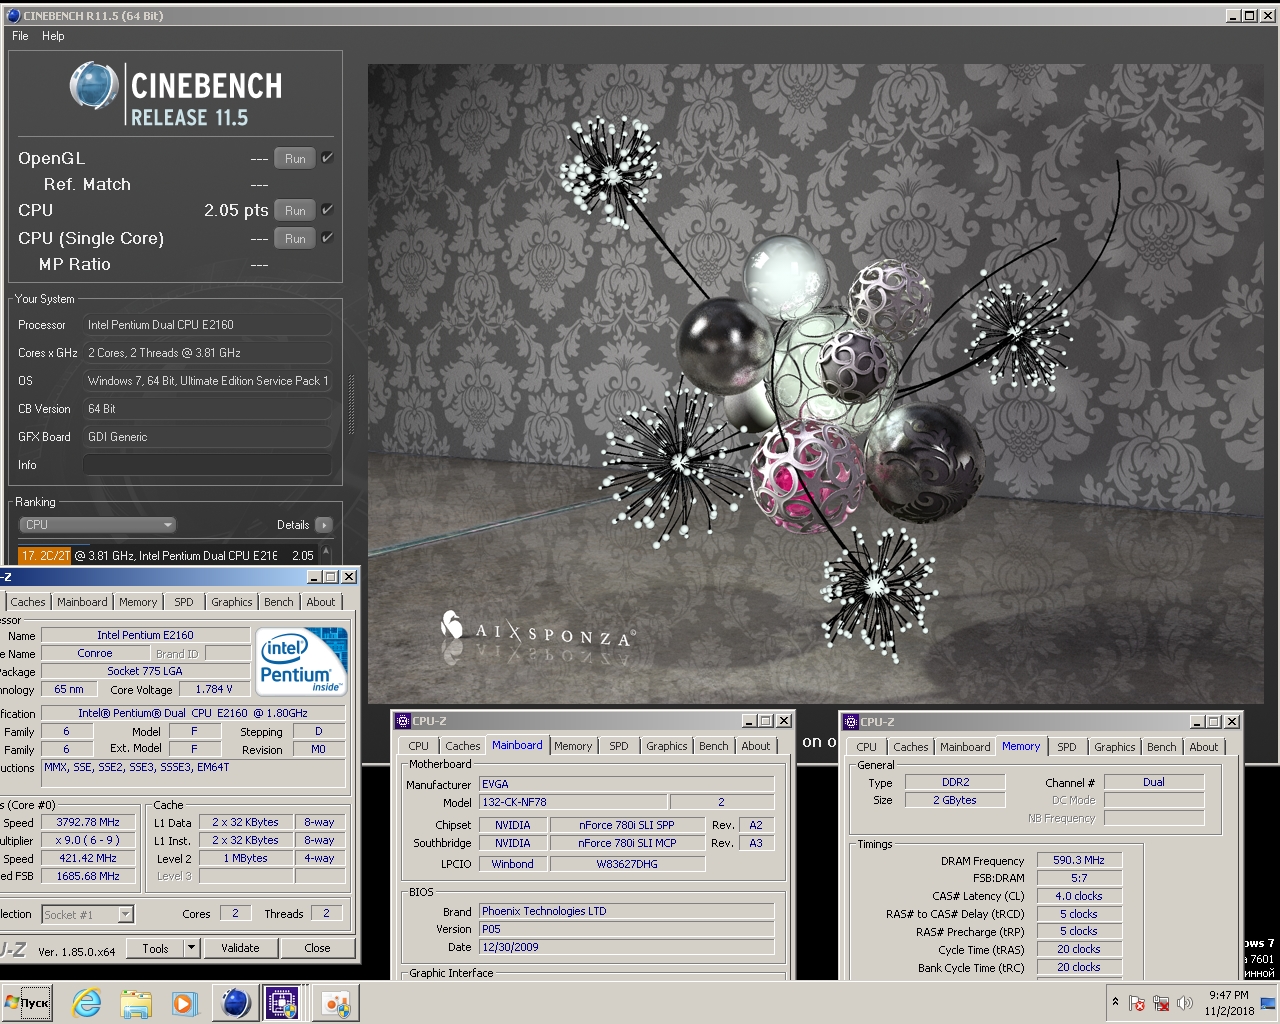Click the manufacturer value EVGA
The width and height of the screenshot is (1280, 1024).
(x=626, y=784)
